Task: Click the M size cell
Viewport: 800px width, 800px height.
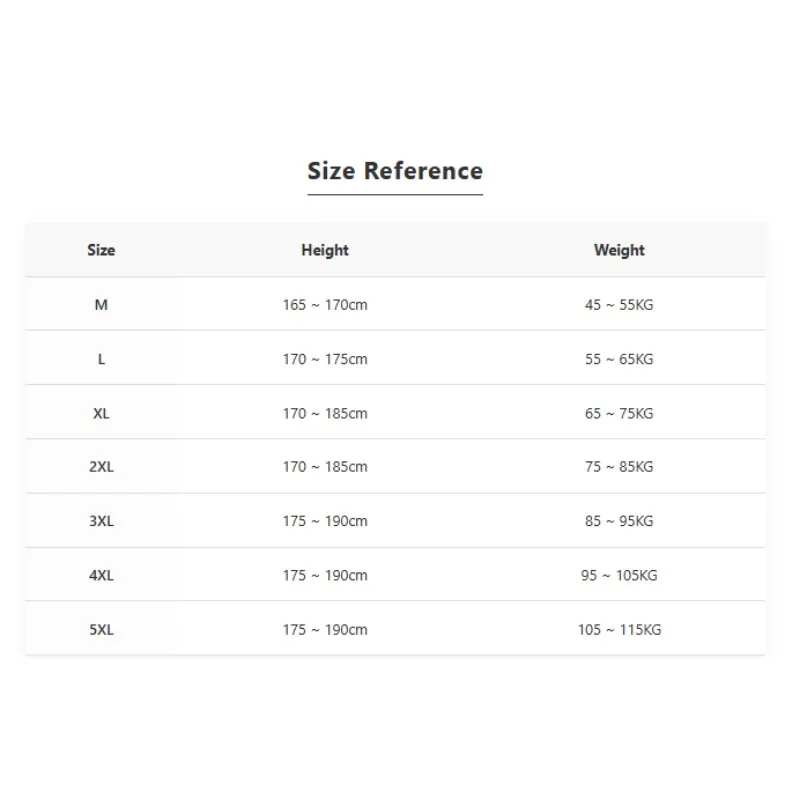Action: coord(101,305)
